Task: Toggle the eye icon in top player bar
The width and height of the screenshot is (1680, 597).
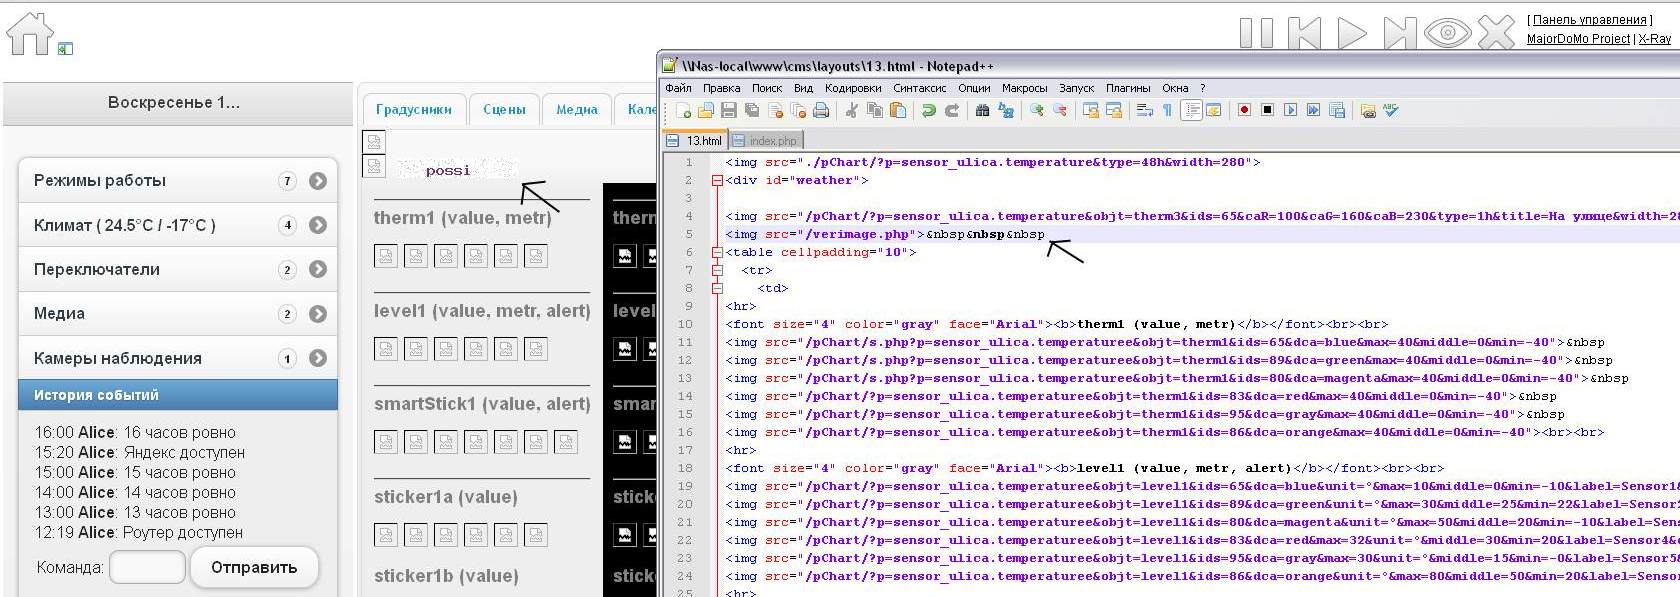Action: [x=1447, y=33]
